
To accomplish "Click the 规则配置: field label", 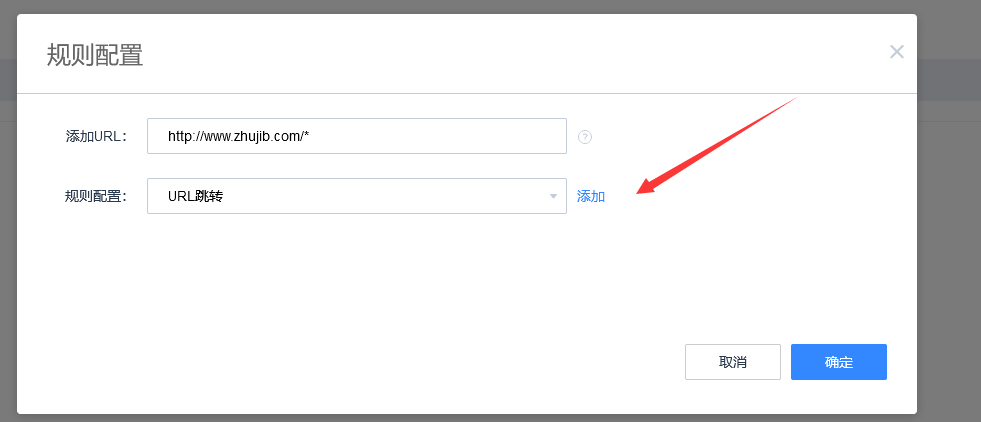I will [96, 196].
